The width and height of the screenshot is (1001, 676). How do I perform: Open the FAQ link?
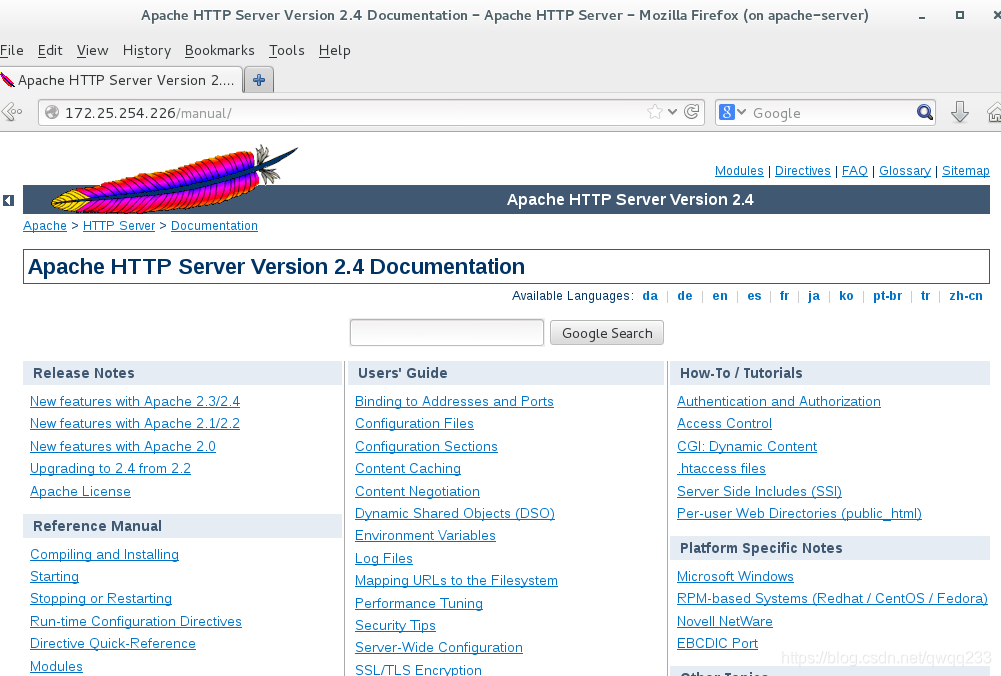point(854,170)
